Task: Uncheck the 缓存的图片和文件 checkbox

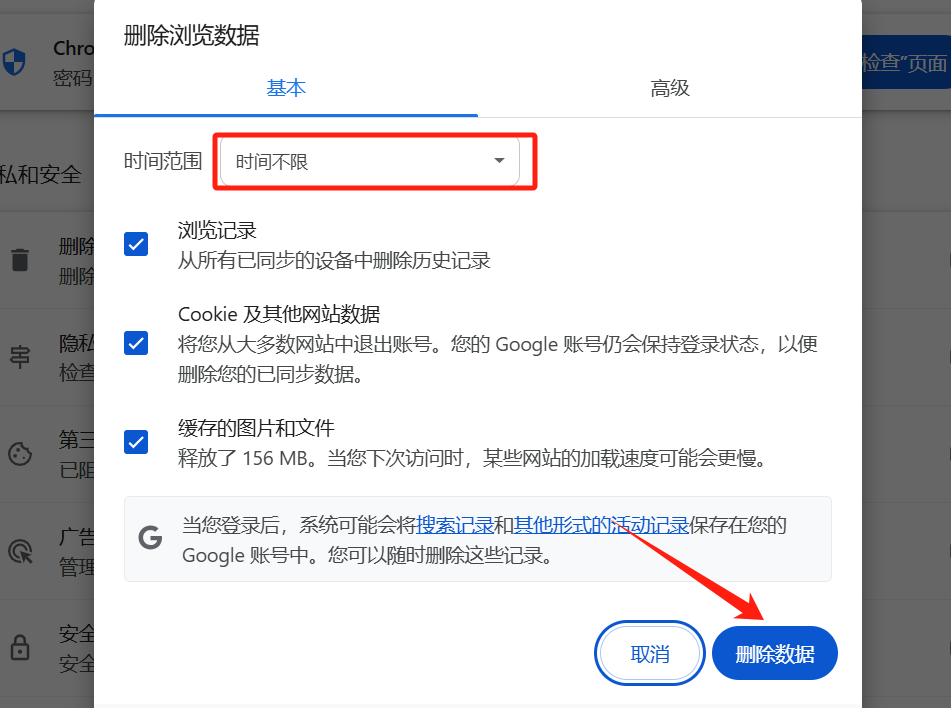Action: click(x=136, y=442)
